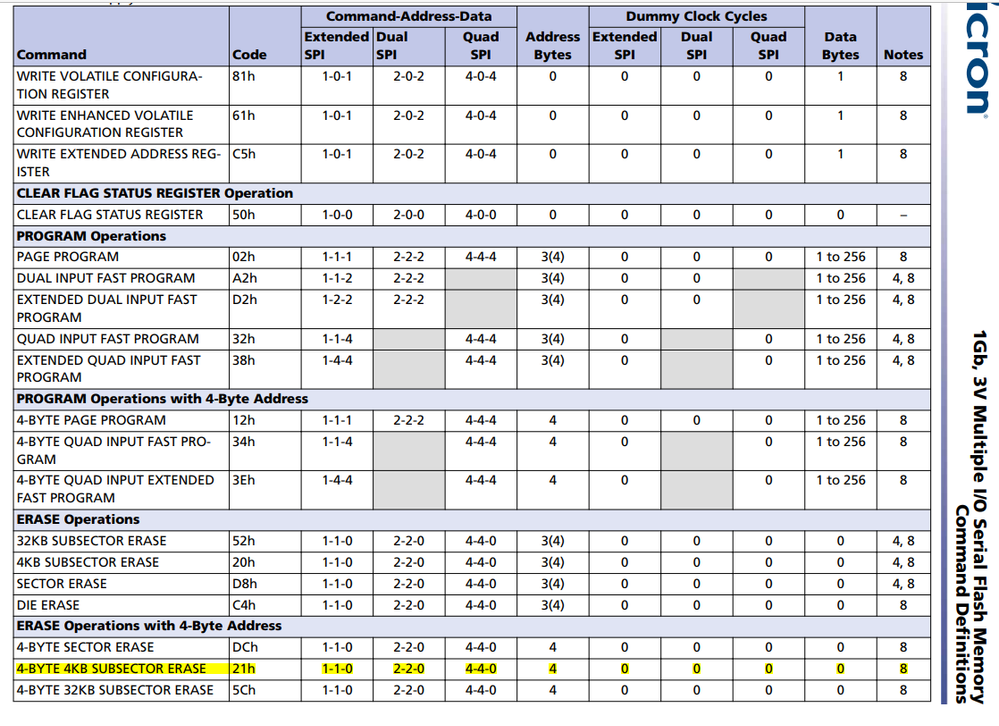This screenshot has width=999, height=726.
Task: Select the 32h code cell
Action: pos(265,339)
